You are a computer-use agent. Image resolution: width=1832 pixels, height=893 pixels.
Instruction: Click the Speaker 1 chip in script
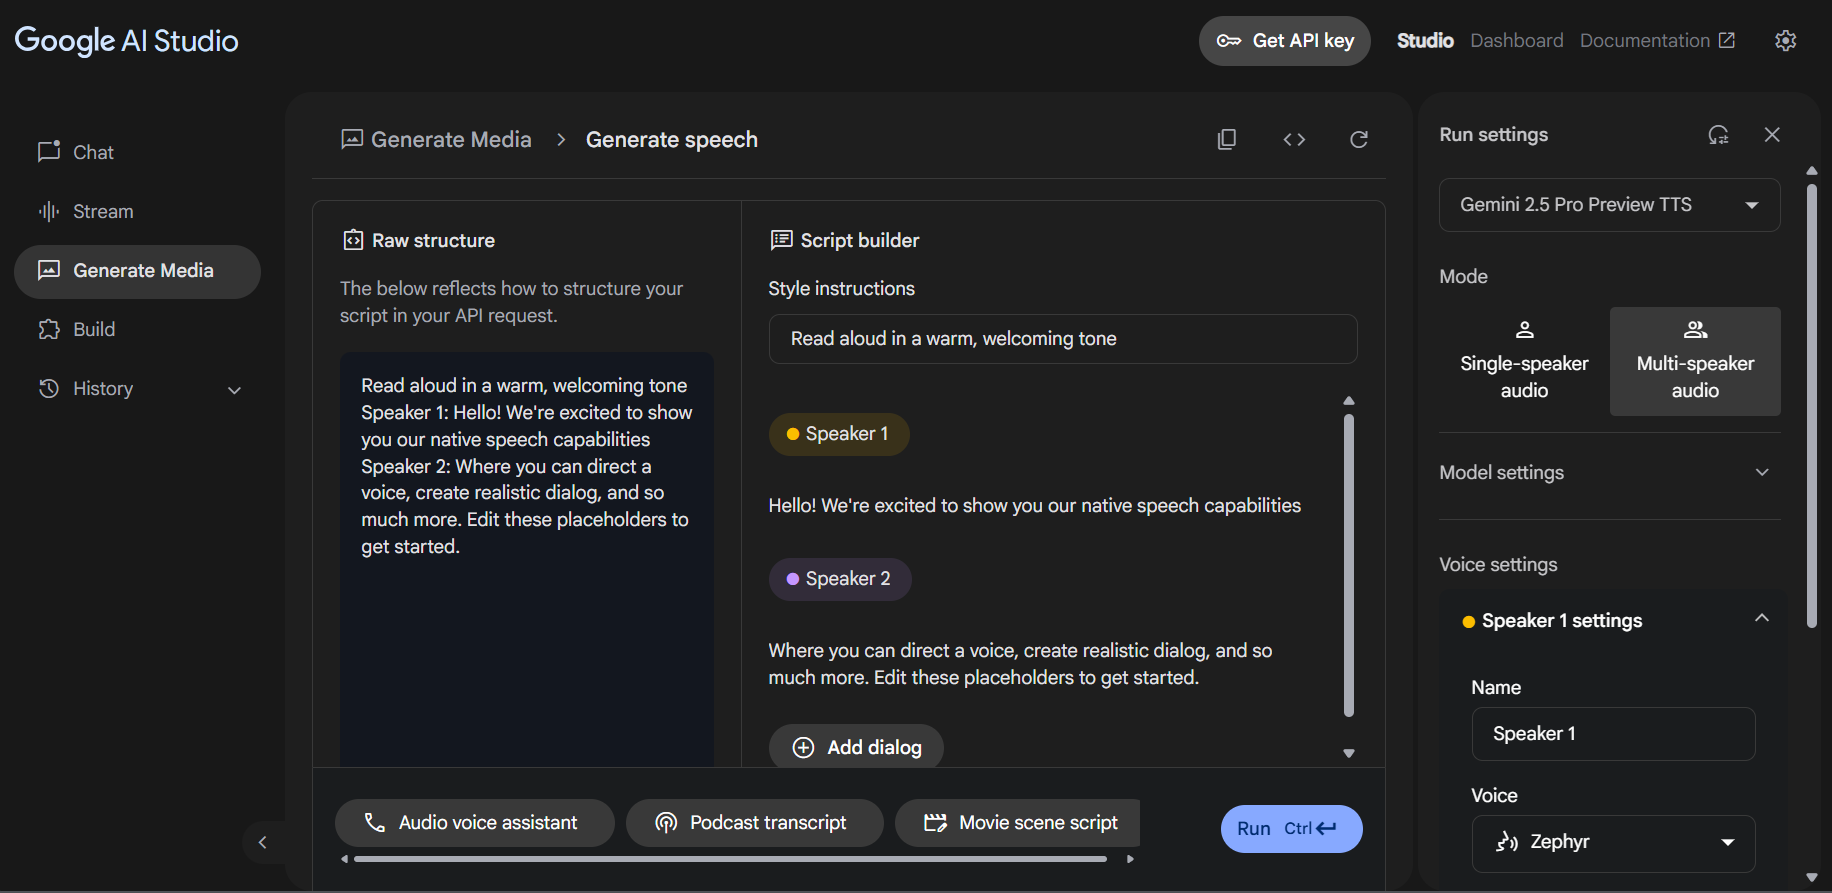pyautogui.click(x=838, y=434)
